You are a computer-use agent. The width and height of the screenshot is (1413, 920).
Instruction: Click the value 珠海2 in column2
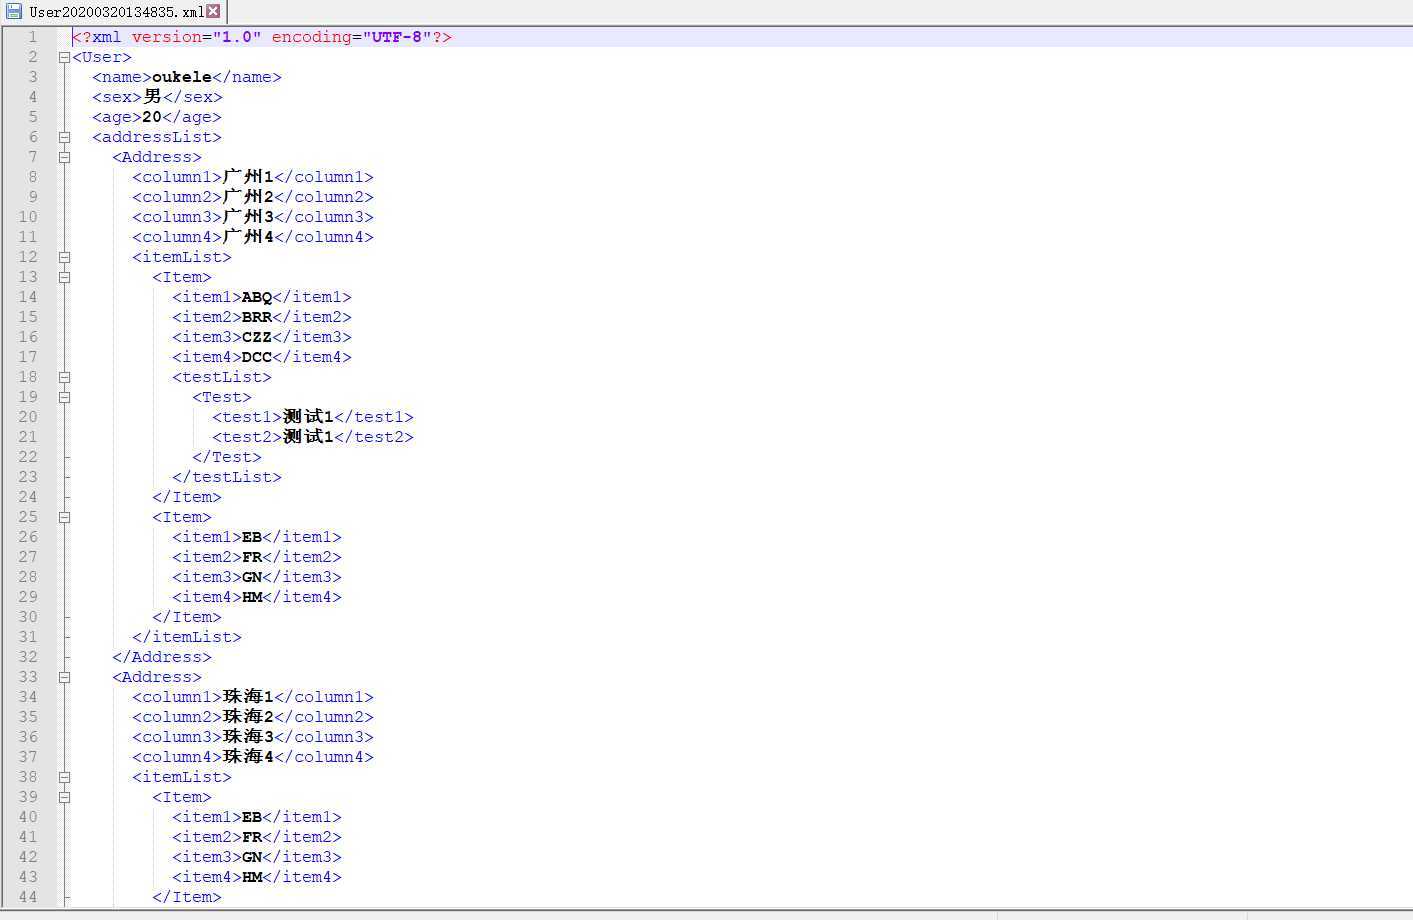coord(248,717)
